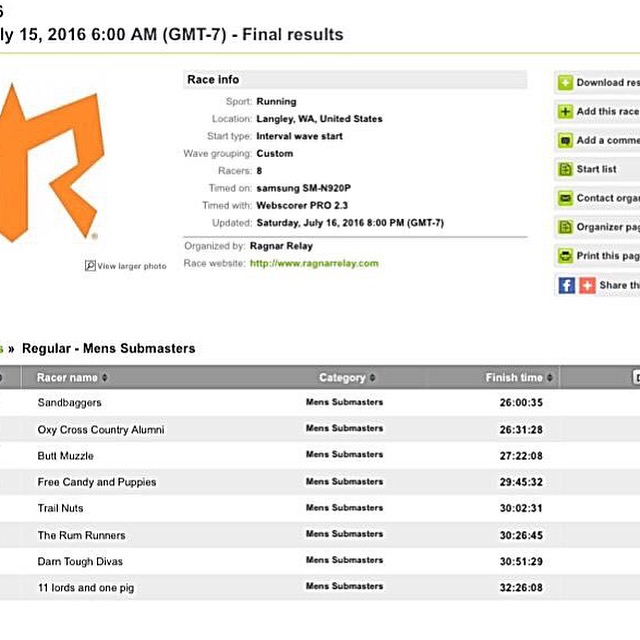Click the Download results green icon

(x=565, y=83)
